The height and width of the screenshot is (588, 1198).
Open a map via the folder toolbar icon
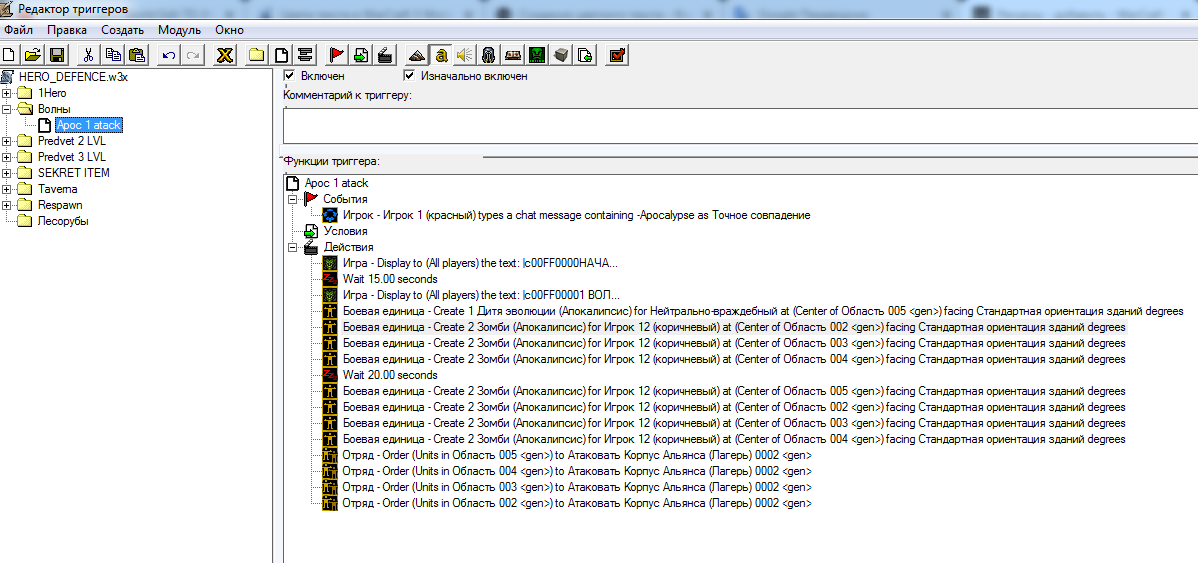(31, 54)
